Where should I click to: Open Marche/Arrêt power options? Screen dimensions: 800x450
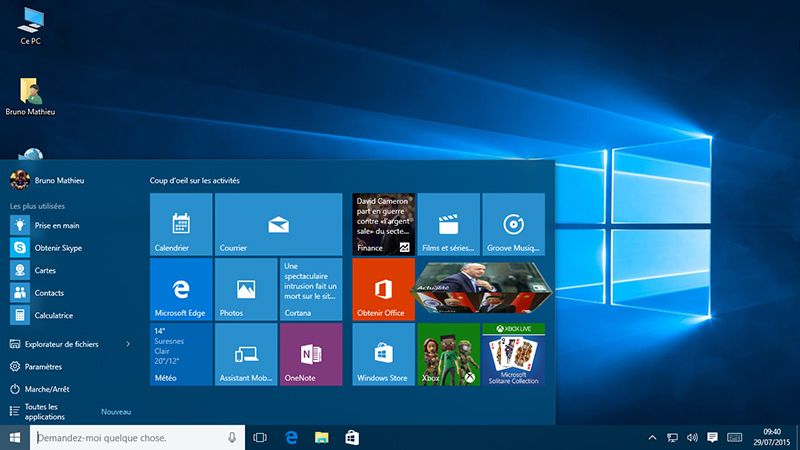tap(46, 389)
